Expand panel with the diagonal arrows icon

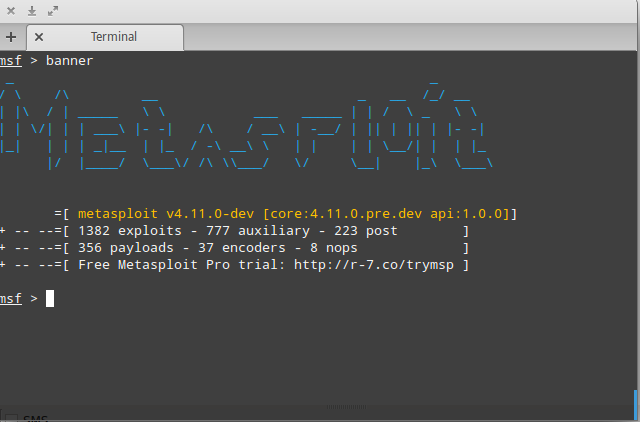point(53,11)
